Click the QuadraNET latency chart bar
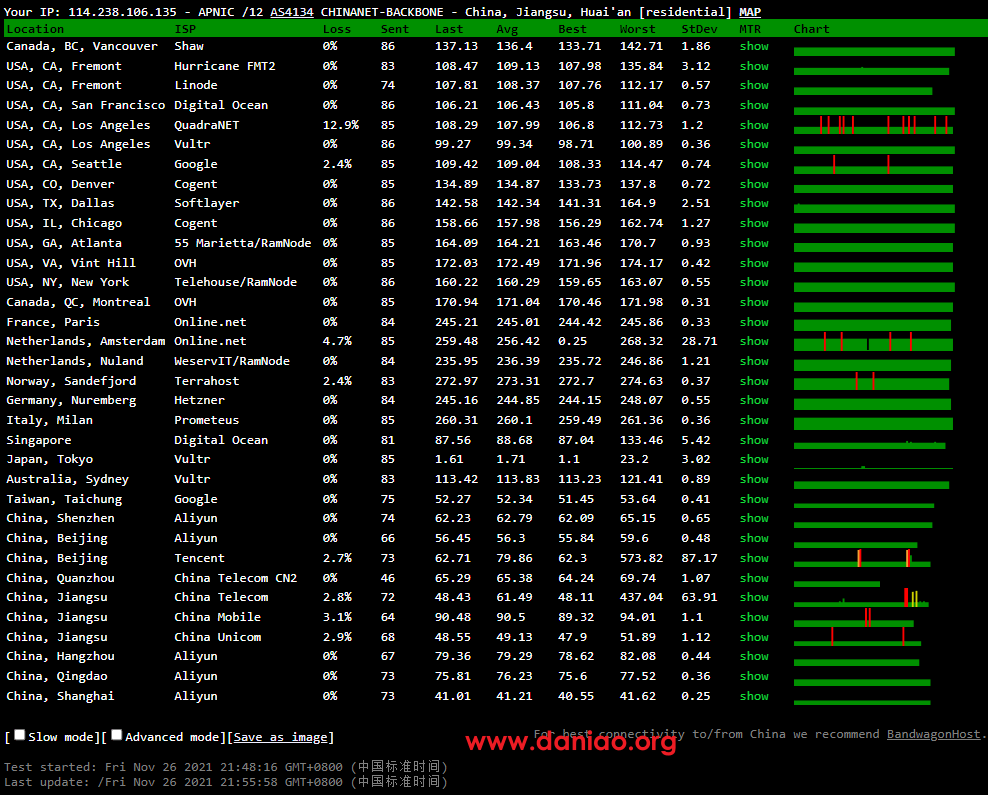988x795 pixels. coord(873,125)
